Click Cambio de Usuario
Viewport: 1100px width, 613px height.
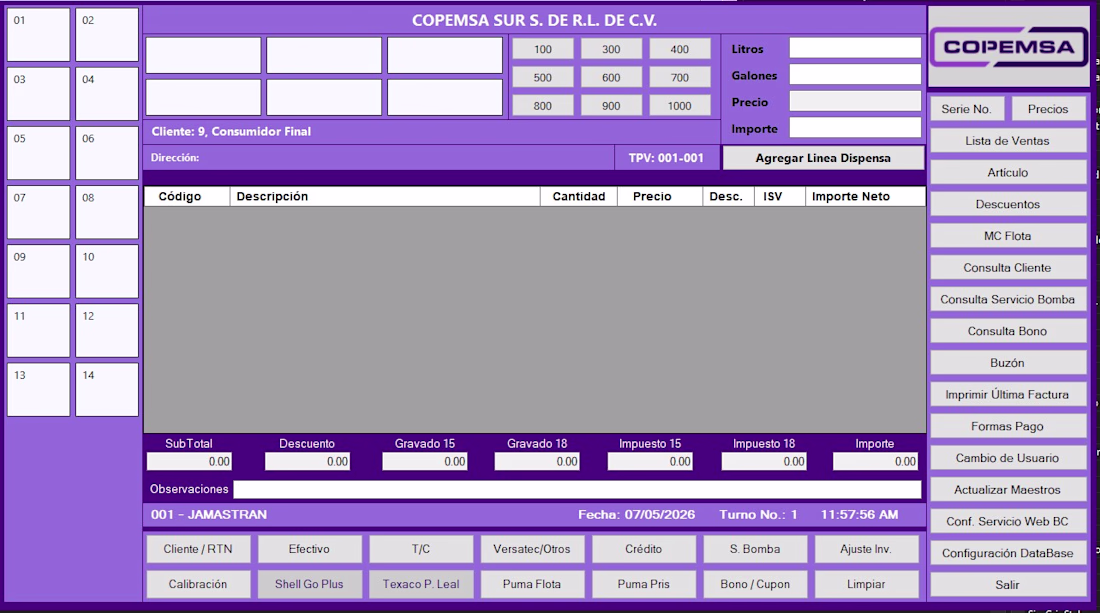pos(1007,458)
